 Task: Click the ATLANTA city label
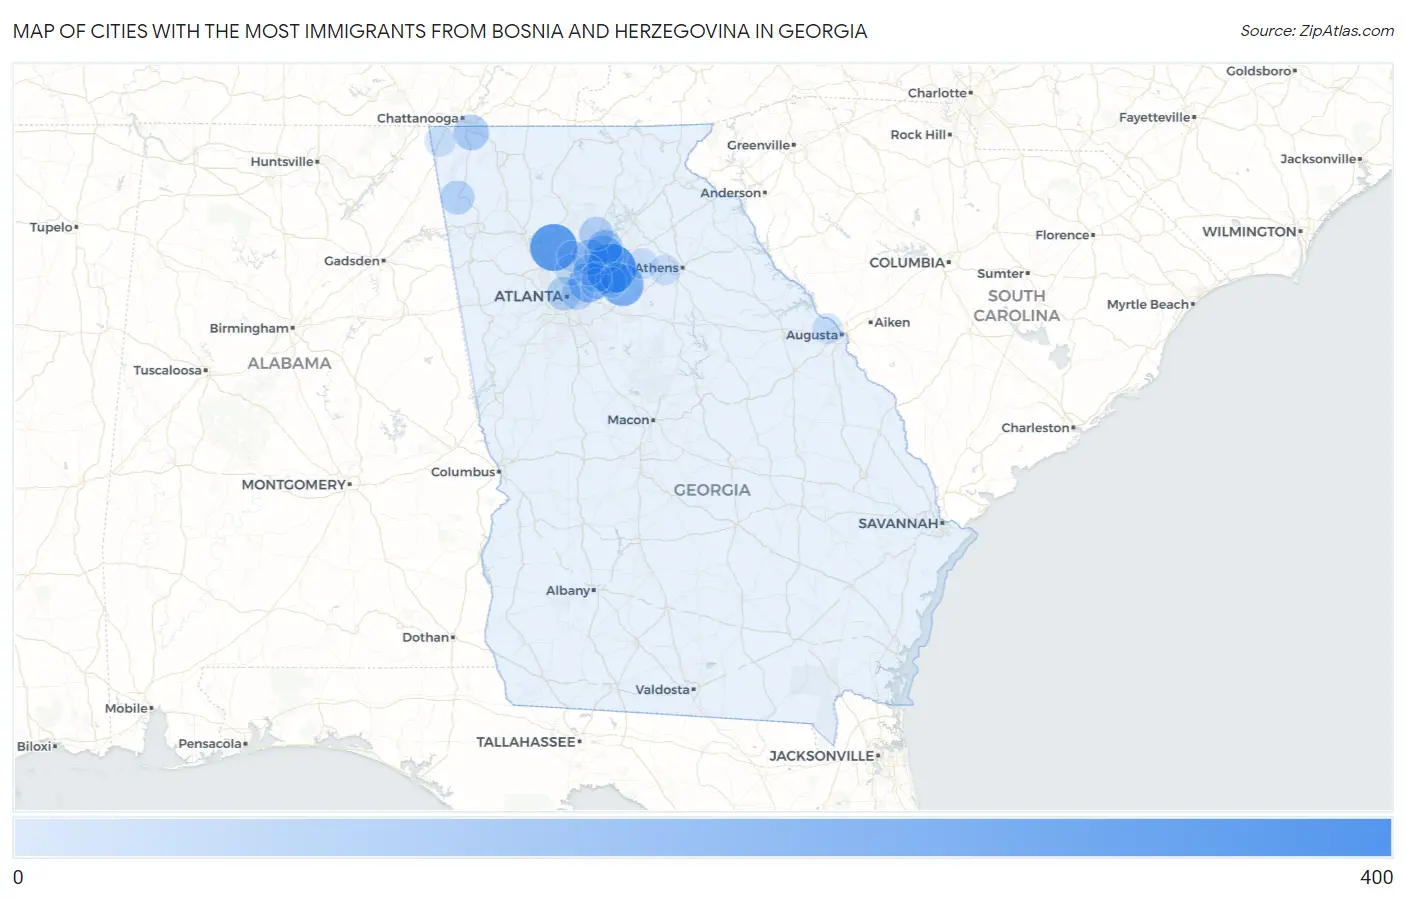pos(528,296)
